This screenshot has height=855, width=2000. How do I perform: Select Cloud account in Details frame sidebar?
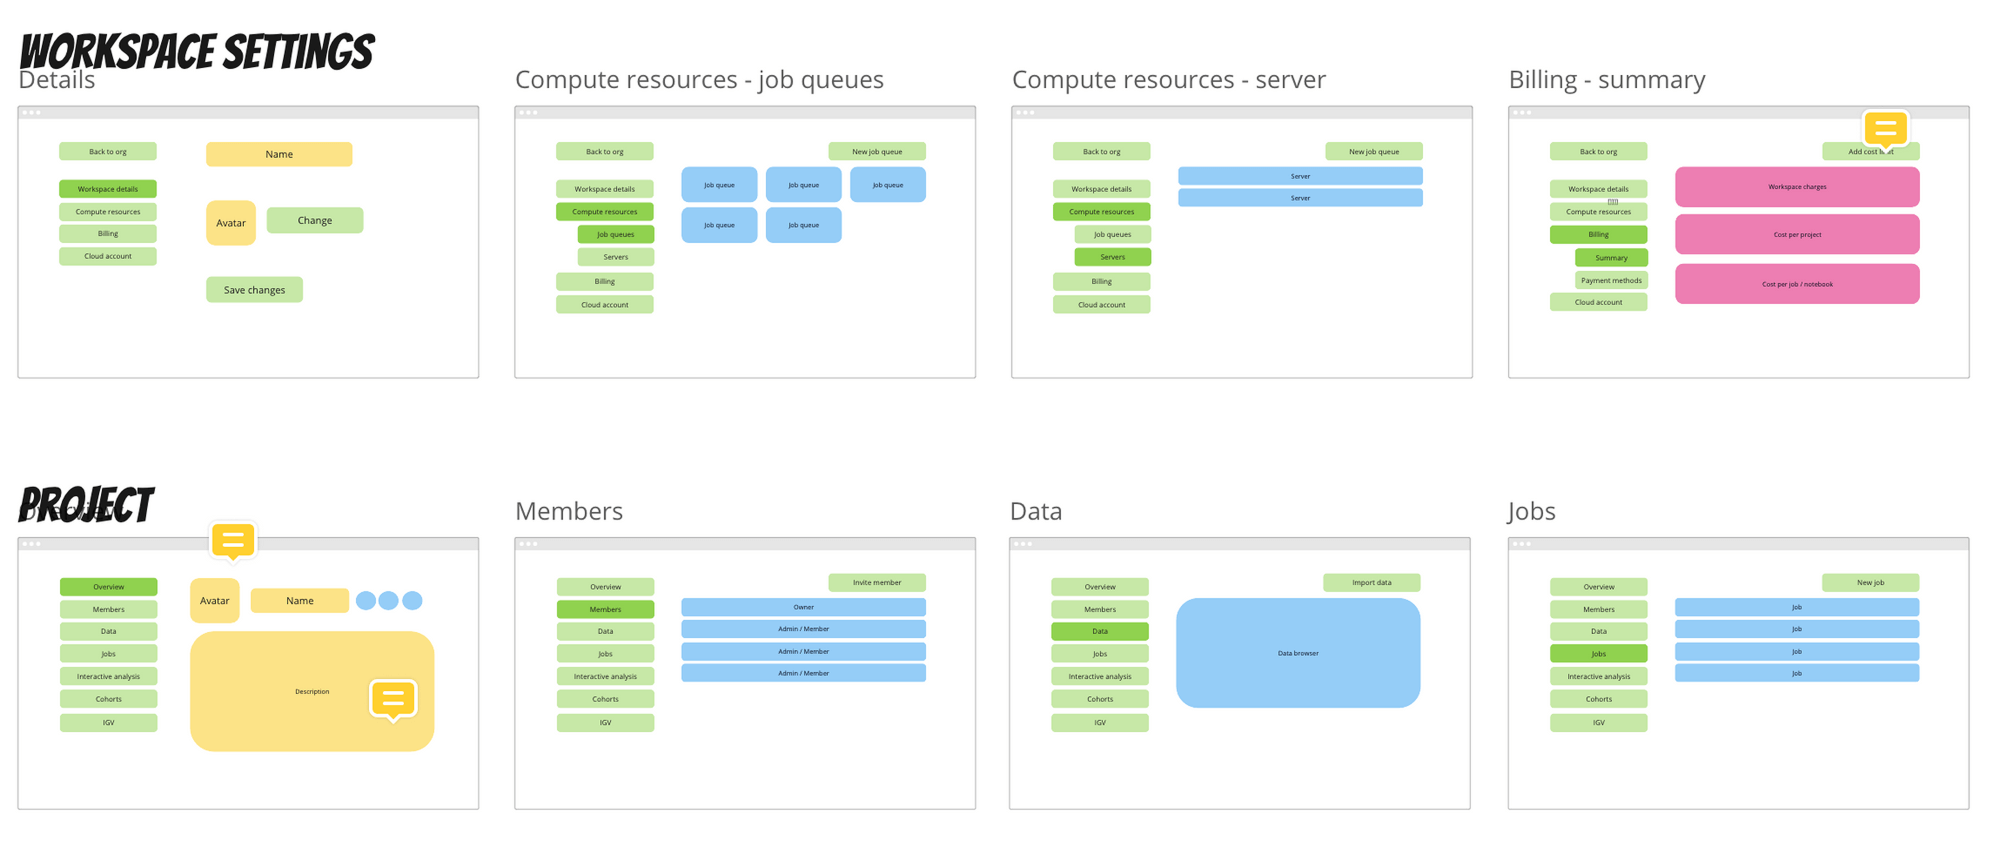[108, 257]
